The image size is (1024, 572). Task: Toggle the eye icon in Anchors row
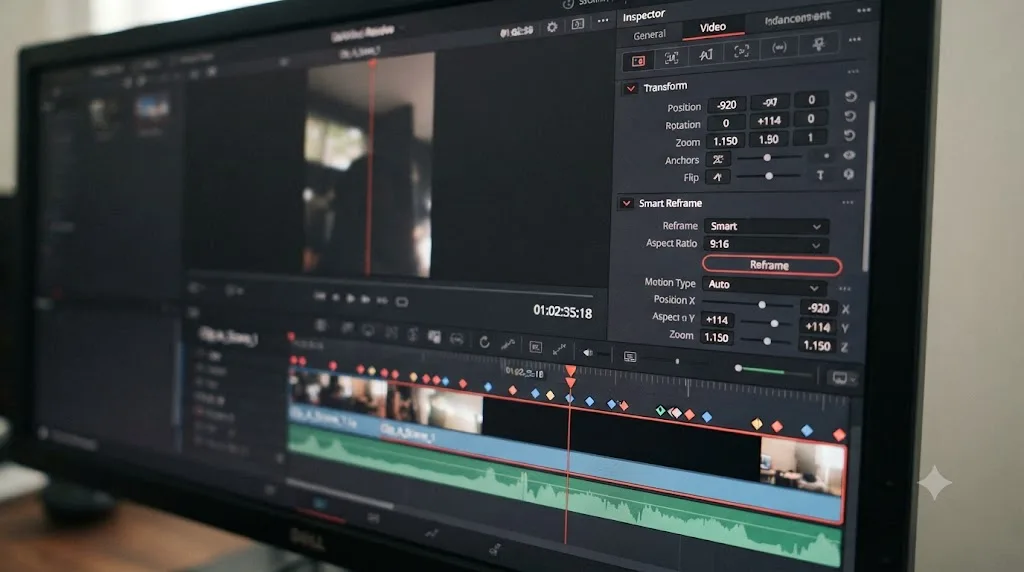[x=849, y=155]
